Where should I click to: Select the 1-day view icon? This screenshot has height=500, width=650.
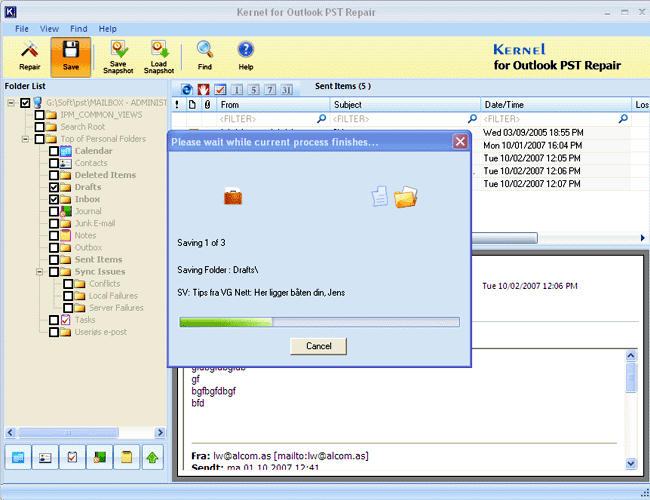point(237,89)
